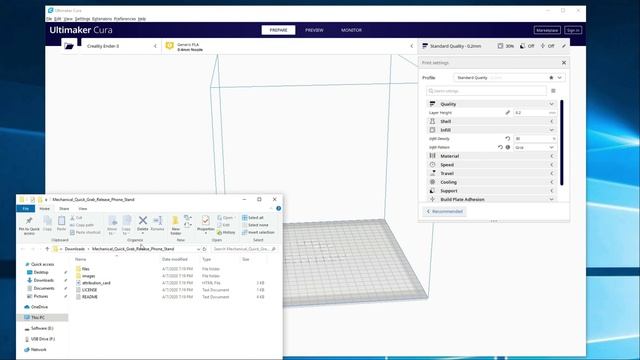This screenshot has height=360, width=640.
Task: Open Cura's Preferences menu
Action: [125, 19]
